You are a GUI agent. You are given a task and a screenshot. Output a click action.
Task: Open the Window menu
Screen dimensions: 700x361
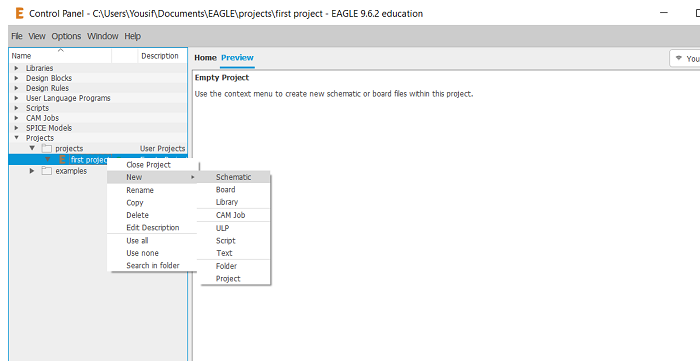pos(103,36)
